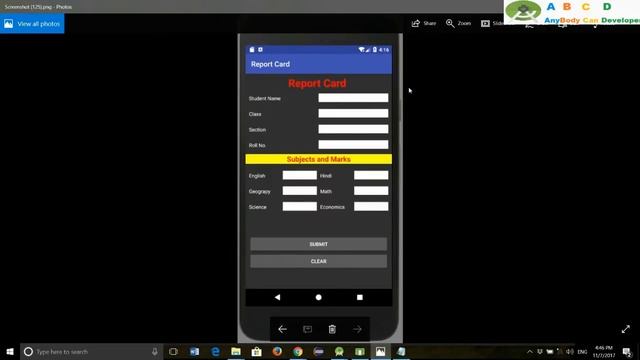The image size is (640, 360).
Task: Go to next photo with right arrow
Action: click(x=357, y=329)
